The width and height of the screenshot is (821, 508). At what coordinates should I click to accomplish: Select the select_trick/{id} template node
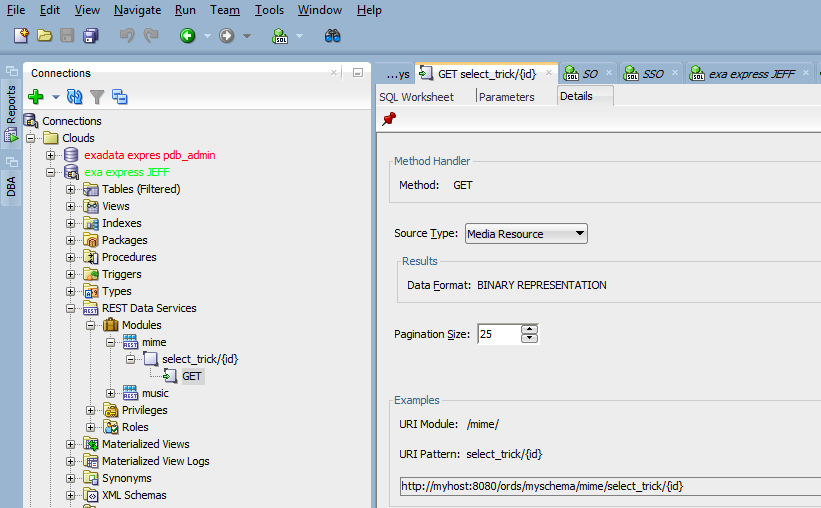[200, 359]
